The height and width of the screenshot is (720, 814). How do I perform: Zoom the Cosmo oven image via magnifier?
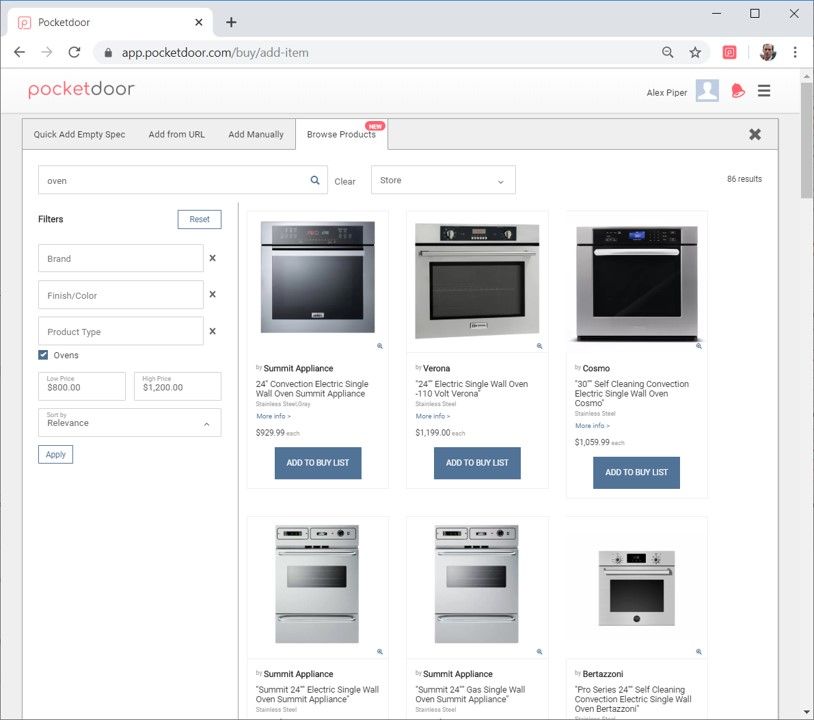[x=699, y=346]
